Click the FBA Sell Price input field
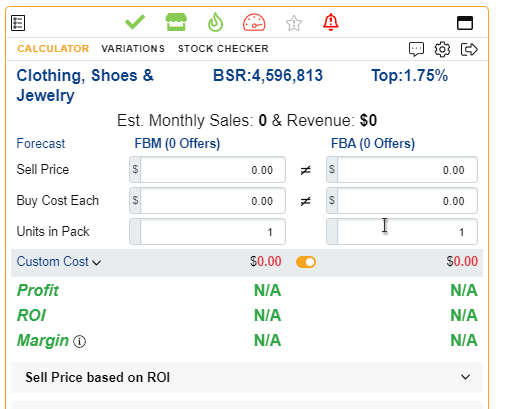 pos(402,169)
